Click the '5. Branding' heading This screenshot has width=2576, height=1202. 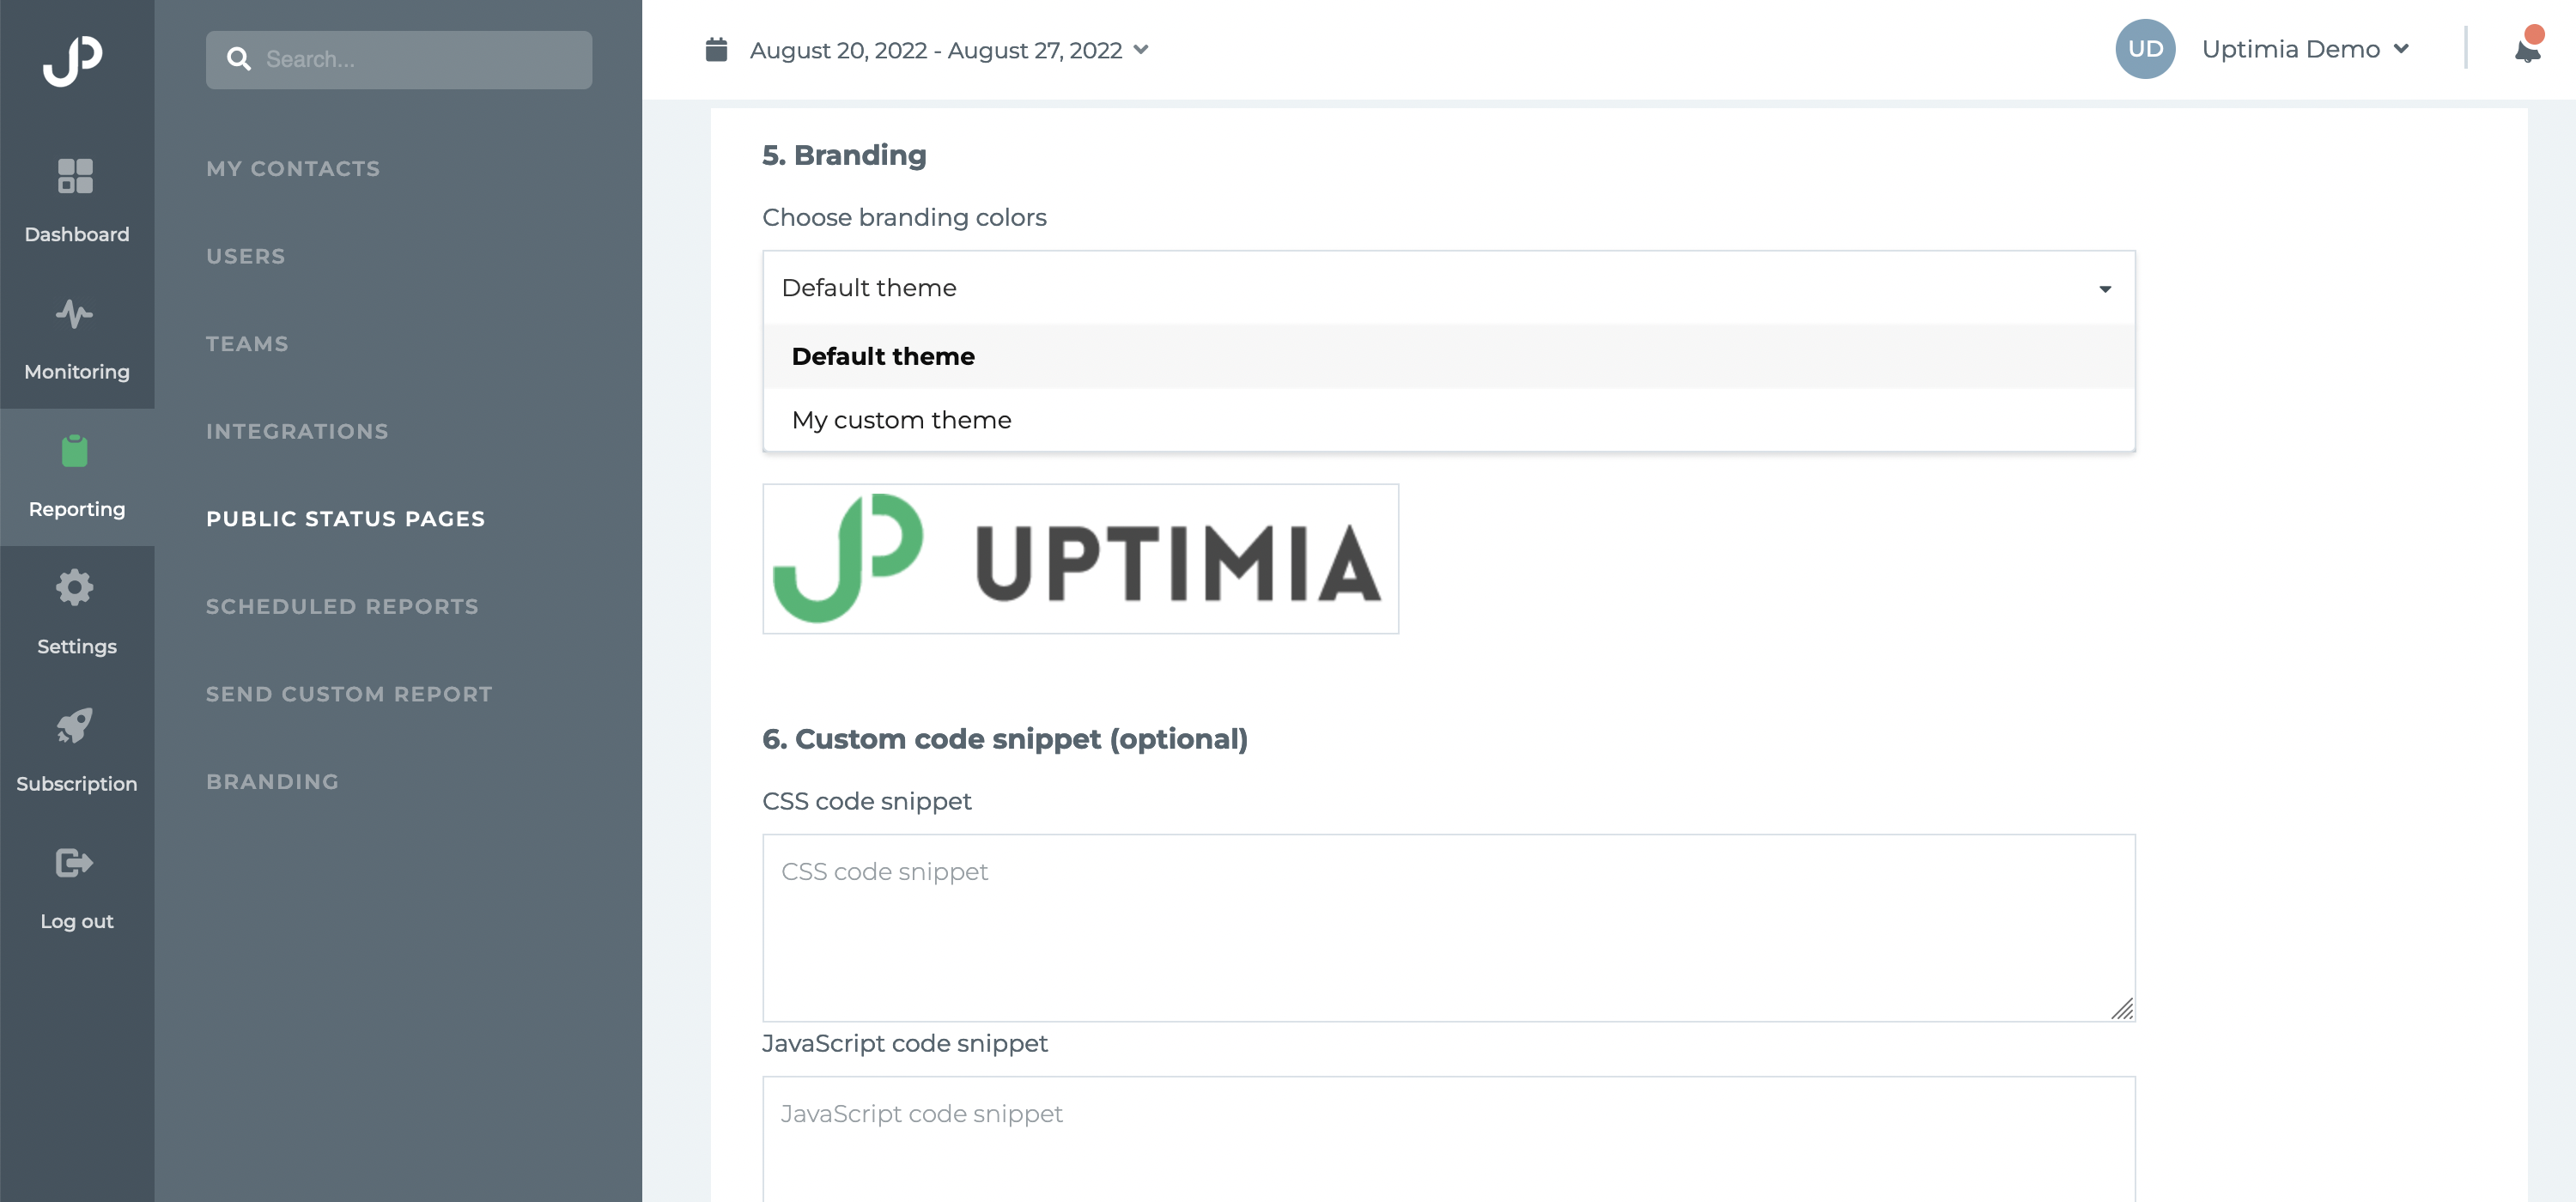click(x=844, y=156)
